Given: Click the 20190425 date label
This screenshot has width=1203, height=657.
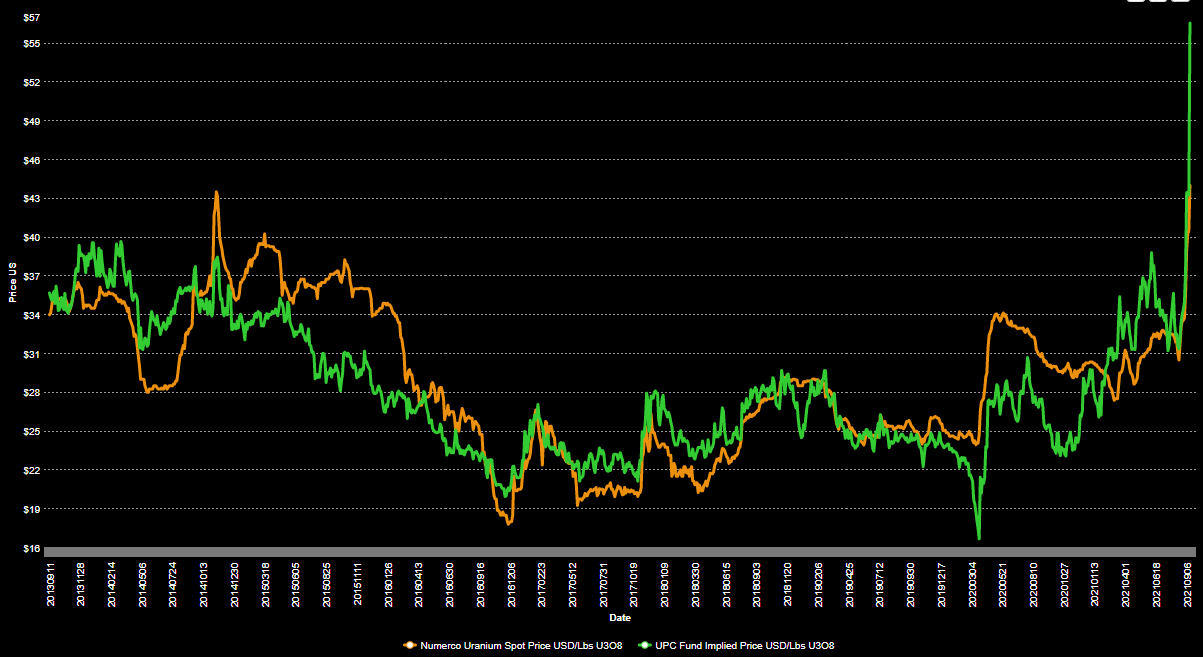Looking at the screenshot, I should (848, 583).
